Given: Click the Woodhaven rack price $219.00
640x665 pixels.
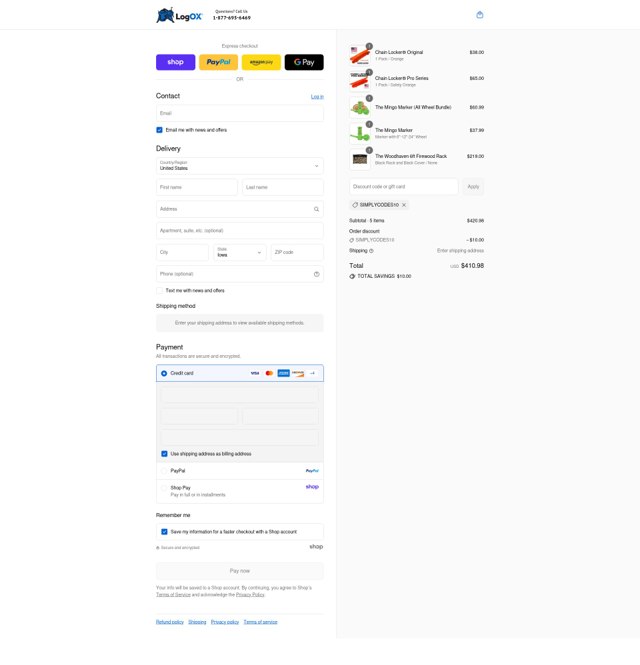Looking at the screenshot, I should pyautogui.click(x=475, y=156).
